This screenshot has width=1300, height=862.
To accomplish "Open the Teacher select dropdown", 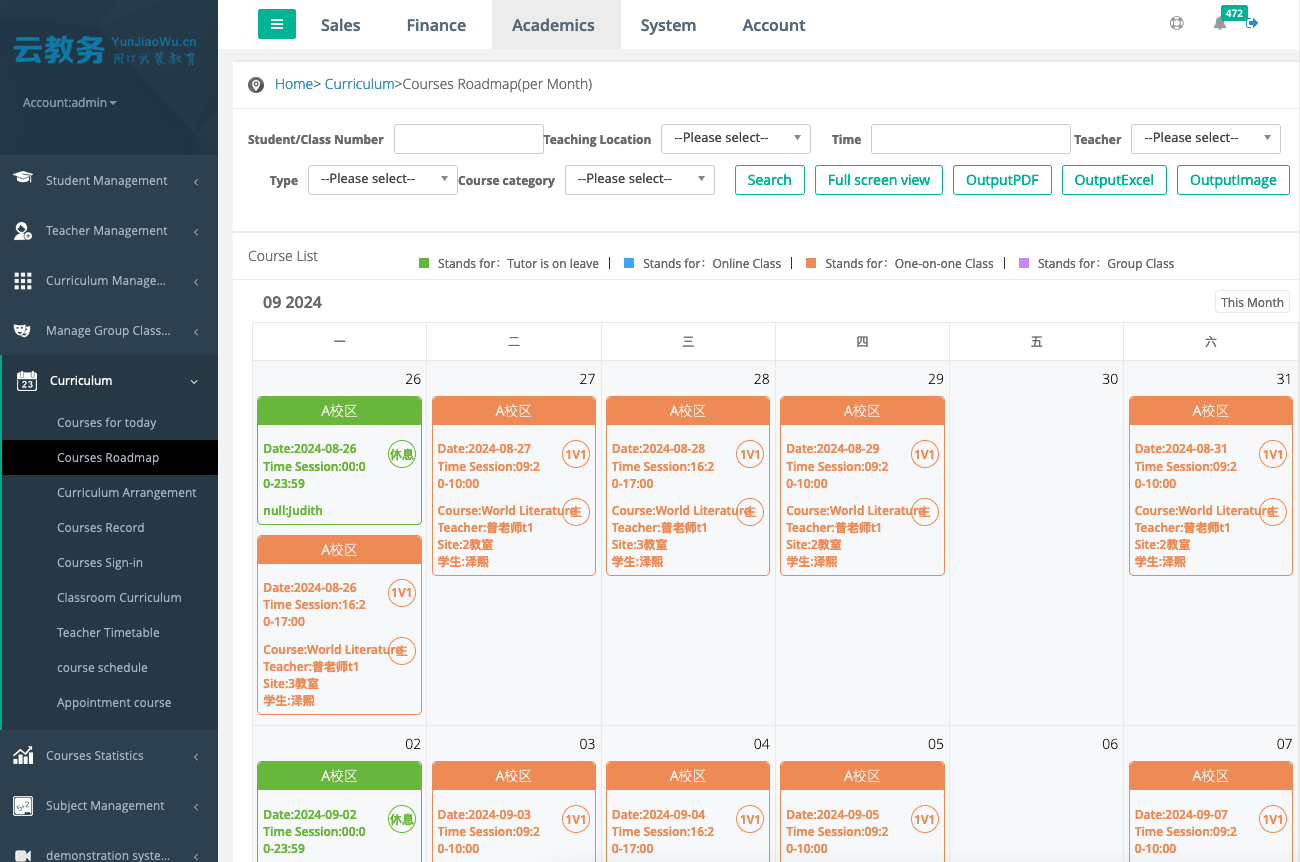I will (x=1205, y=138).
